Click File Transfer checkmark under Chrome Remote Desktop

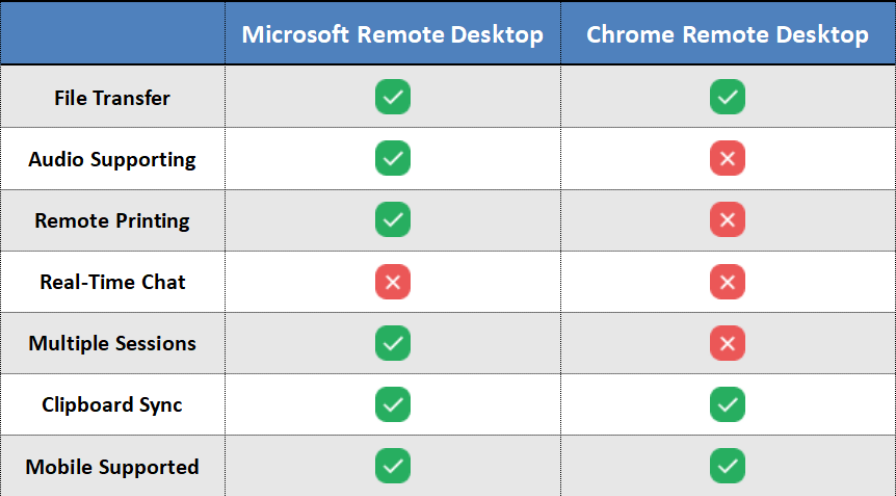727,97
